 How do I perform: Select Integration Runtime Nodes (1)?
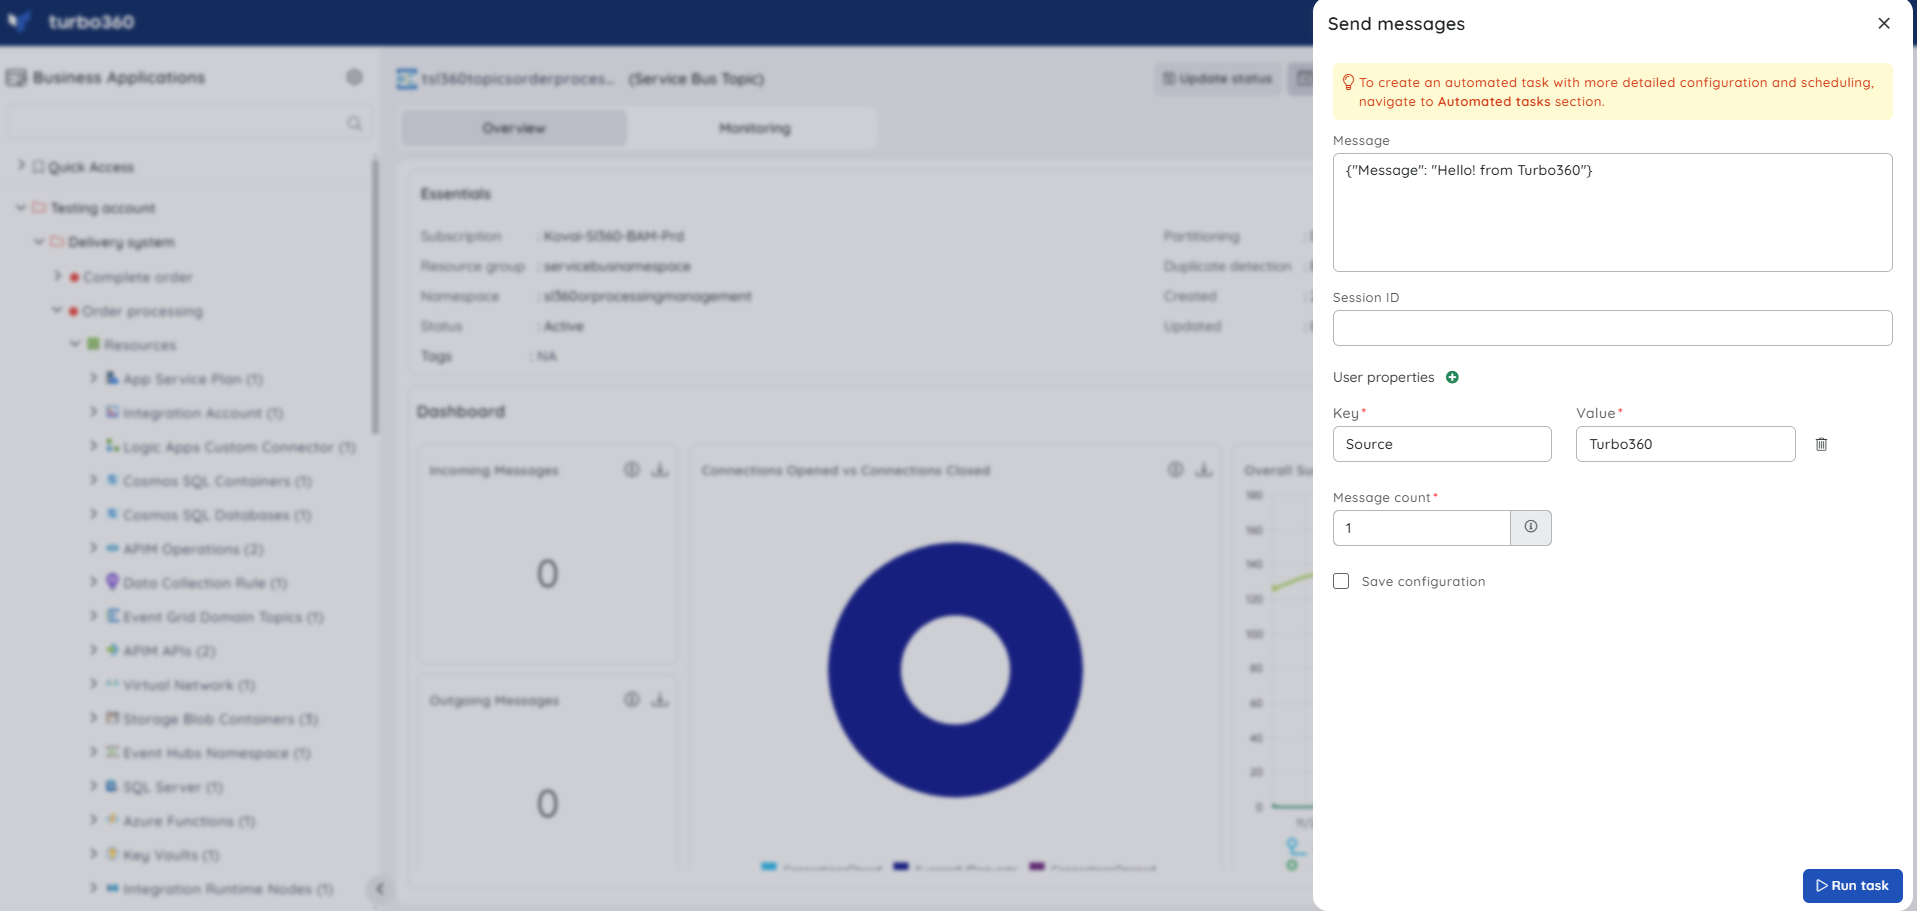click(x=228, y=889)
